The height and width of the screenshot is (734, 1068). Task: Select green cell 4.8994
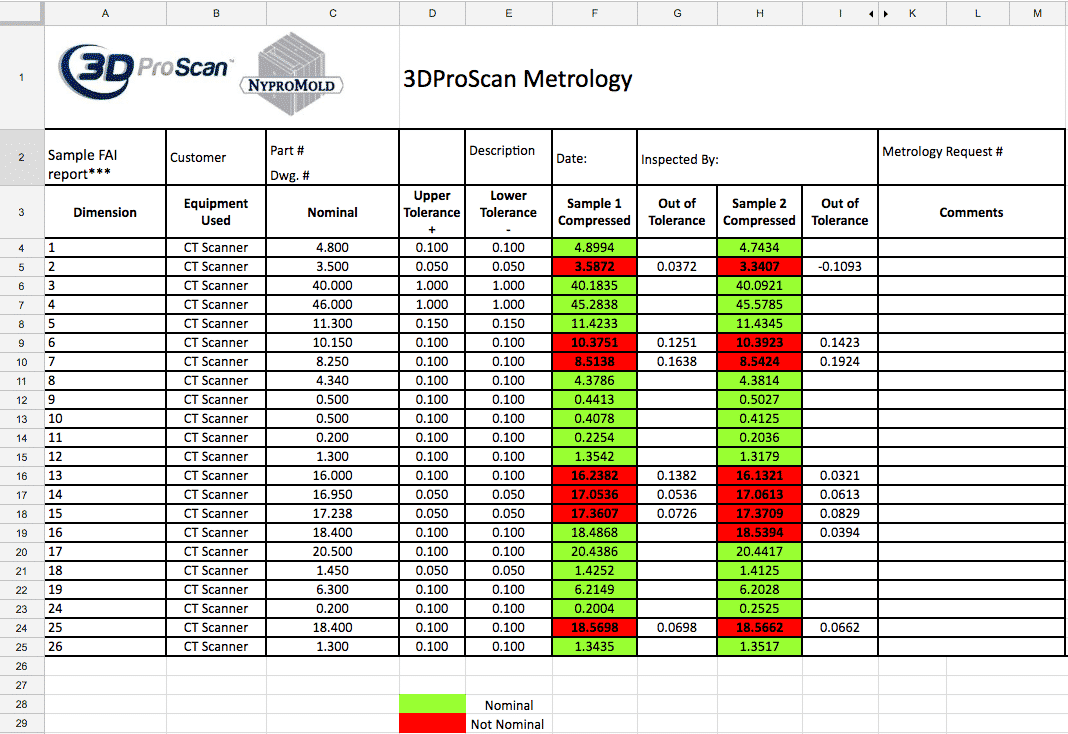(595, 248)
